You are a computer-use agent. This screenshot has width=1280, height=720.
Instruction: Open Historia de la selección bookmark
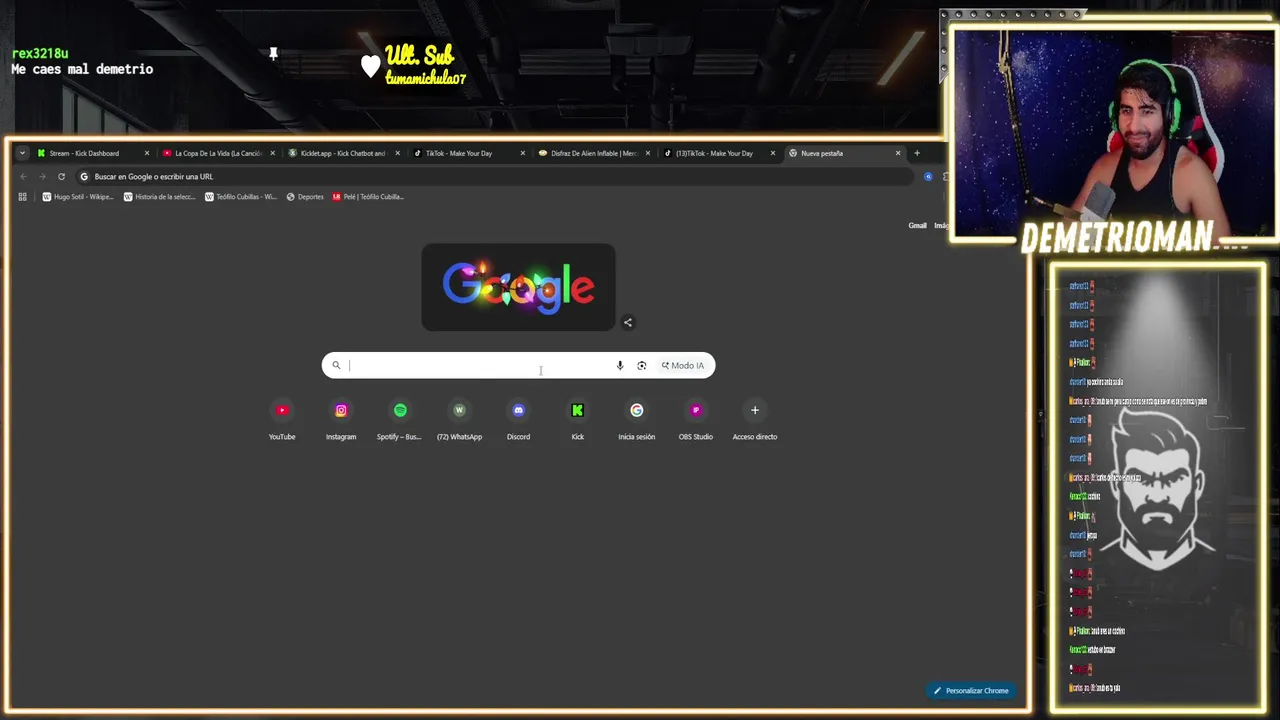[x=159, y=197]
